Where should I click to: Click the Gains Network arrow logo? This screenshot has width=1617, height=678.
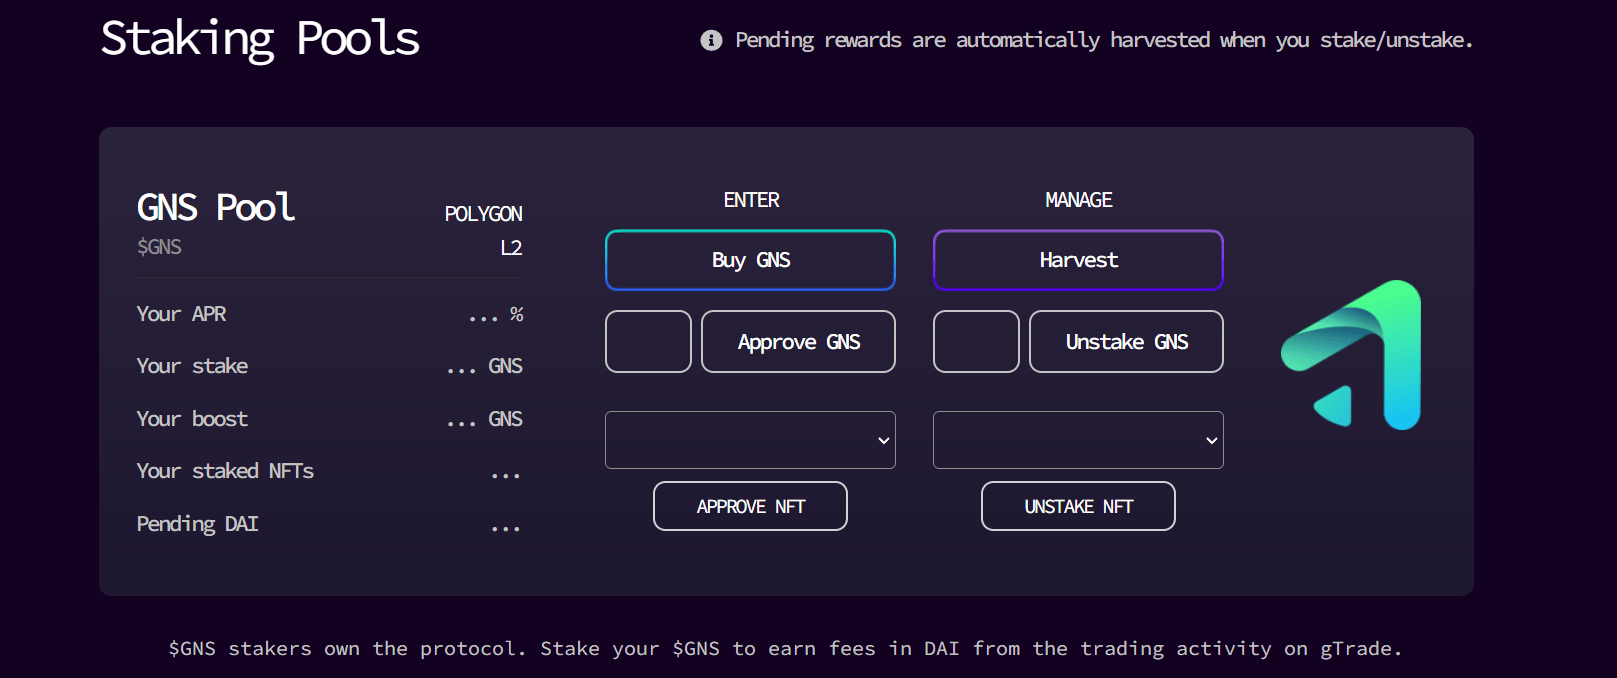click(x=1351, y=355)
